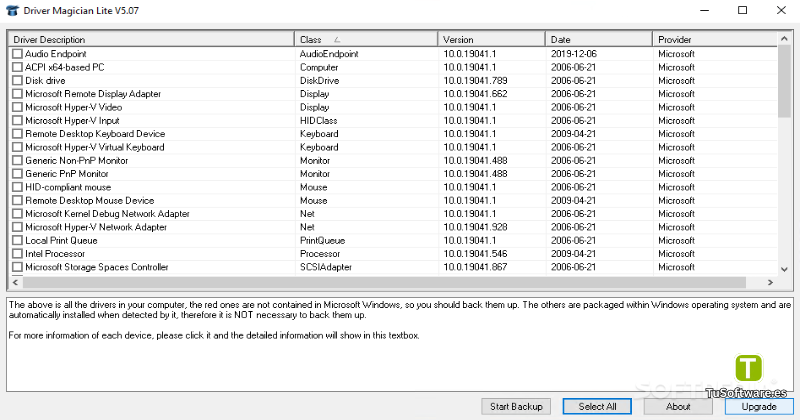
Task: Click the DiskDrive class cell
Action: pos(319,80)
